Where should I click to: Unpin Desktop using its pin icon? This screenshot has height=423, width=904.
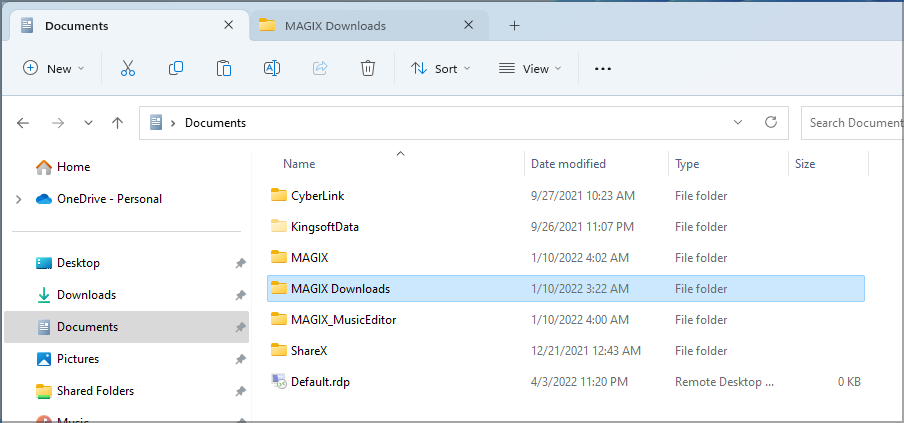[240, 263]
